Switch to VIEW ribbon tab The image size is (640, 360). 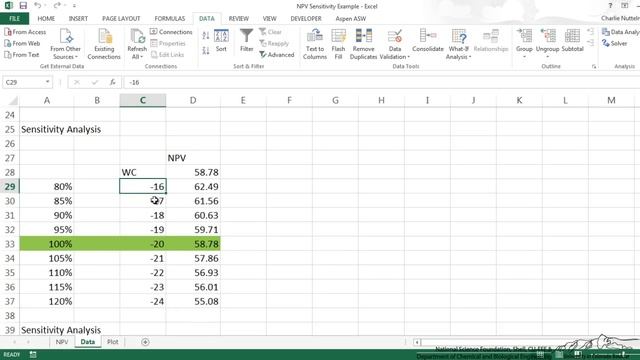269,18
